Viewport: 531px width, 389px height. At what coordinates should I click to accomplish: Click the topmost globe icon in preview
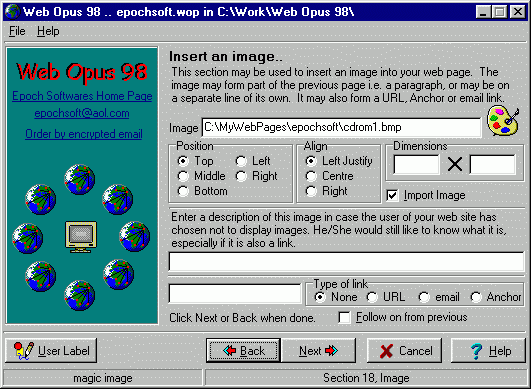80,179
